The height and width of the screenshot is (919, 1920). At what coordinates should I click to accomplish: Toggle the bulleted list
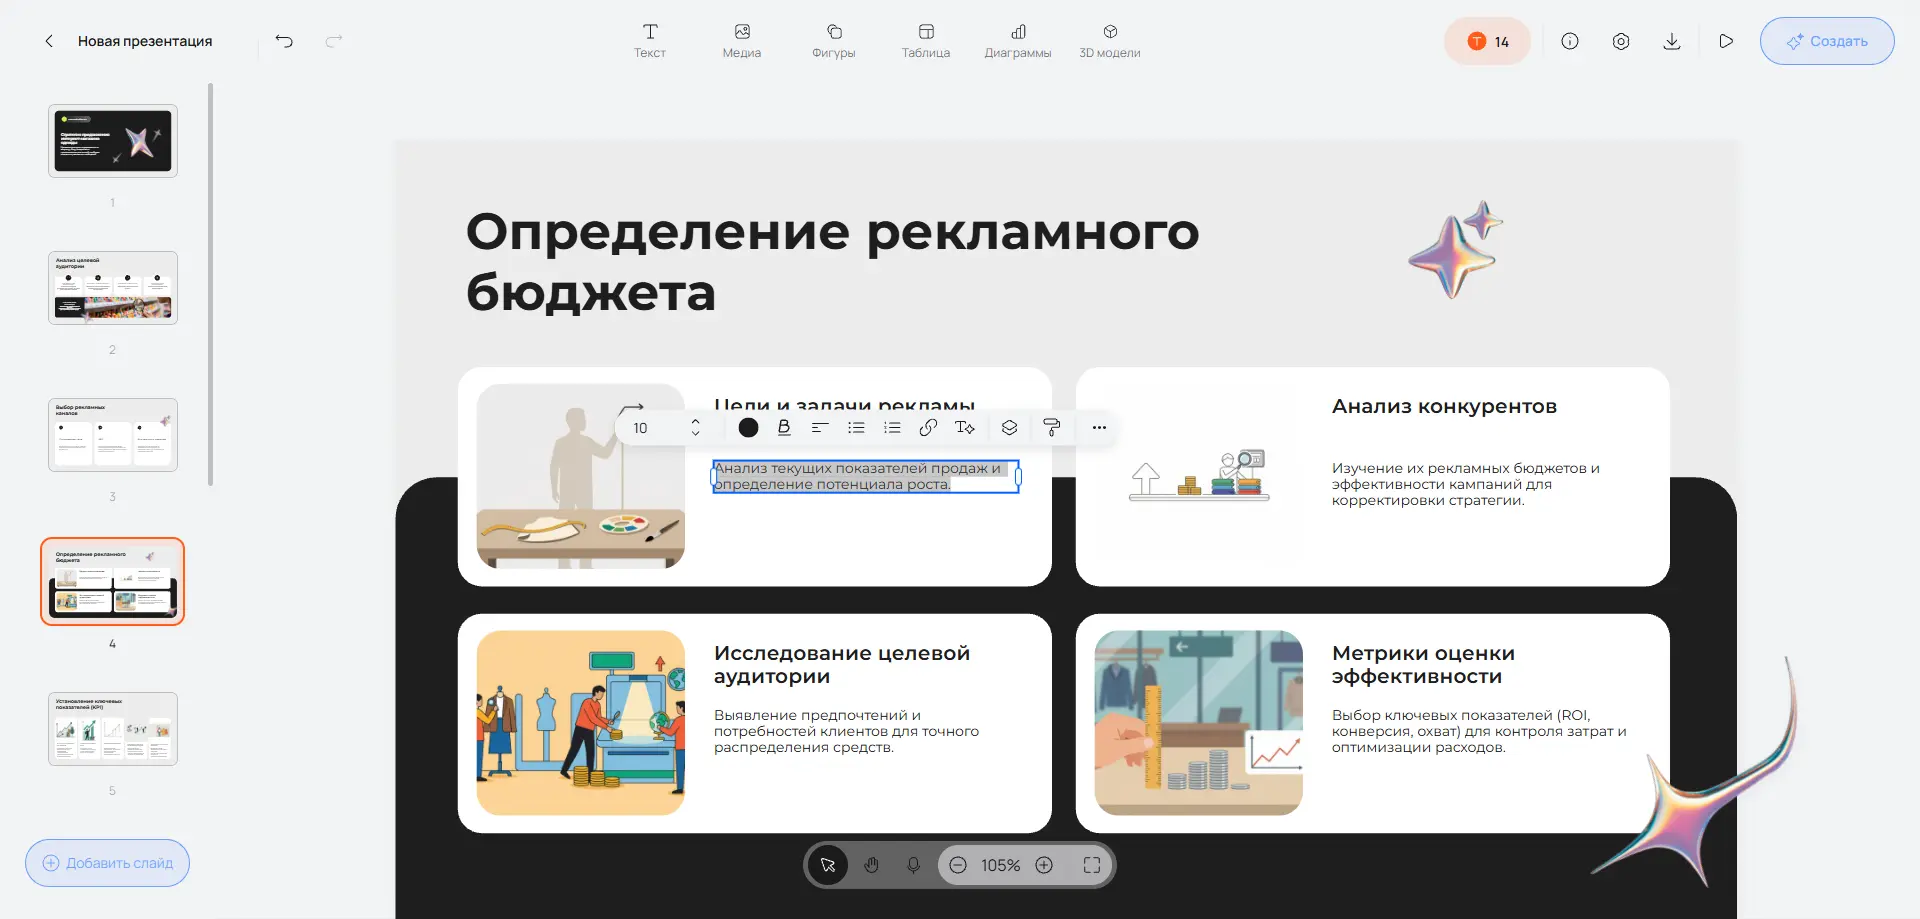(x=856, y=428)
